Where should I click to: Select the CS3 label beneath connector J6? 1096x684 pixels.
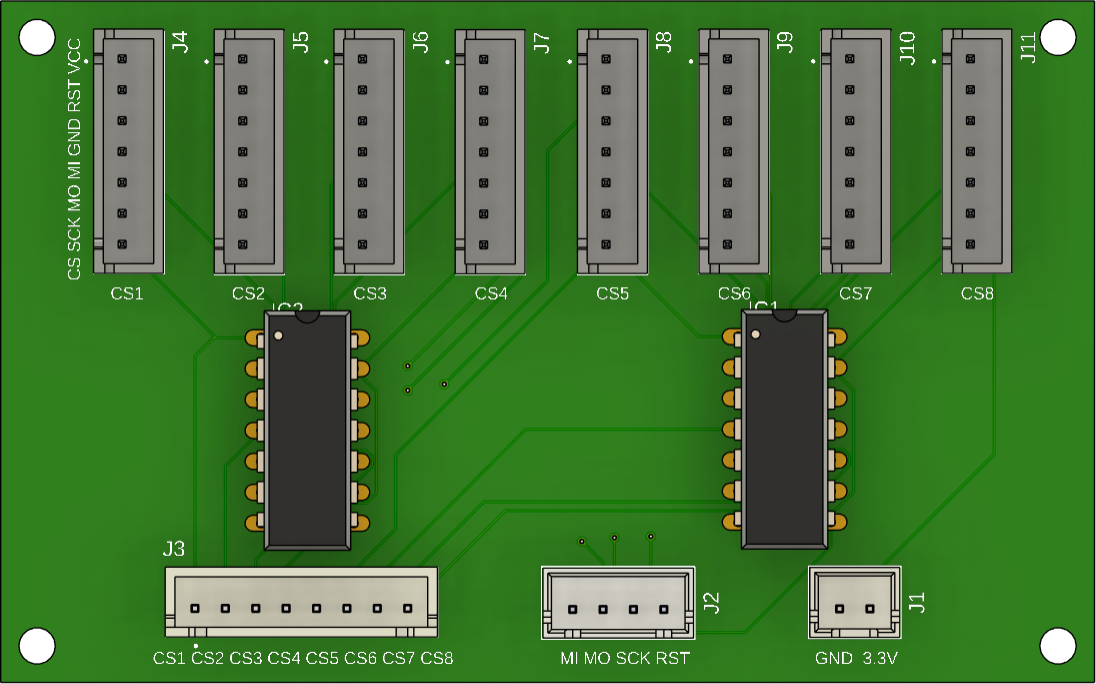pyautogui.click(x=370, y=293)
